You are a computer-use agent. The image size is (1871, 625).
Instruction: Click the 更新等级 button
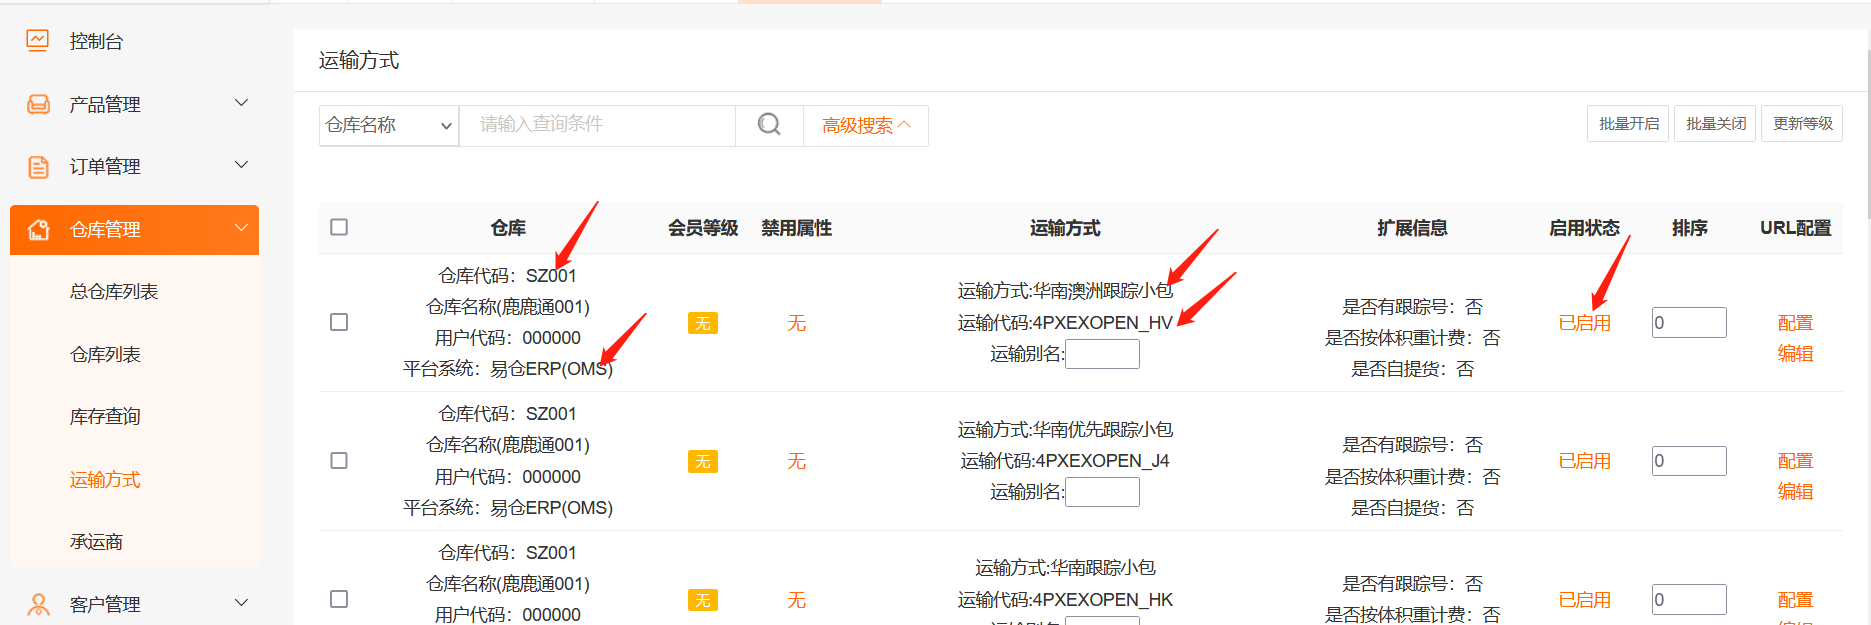point(1802,124)
